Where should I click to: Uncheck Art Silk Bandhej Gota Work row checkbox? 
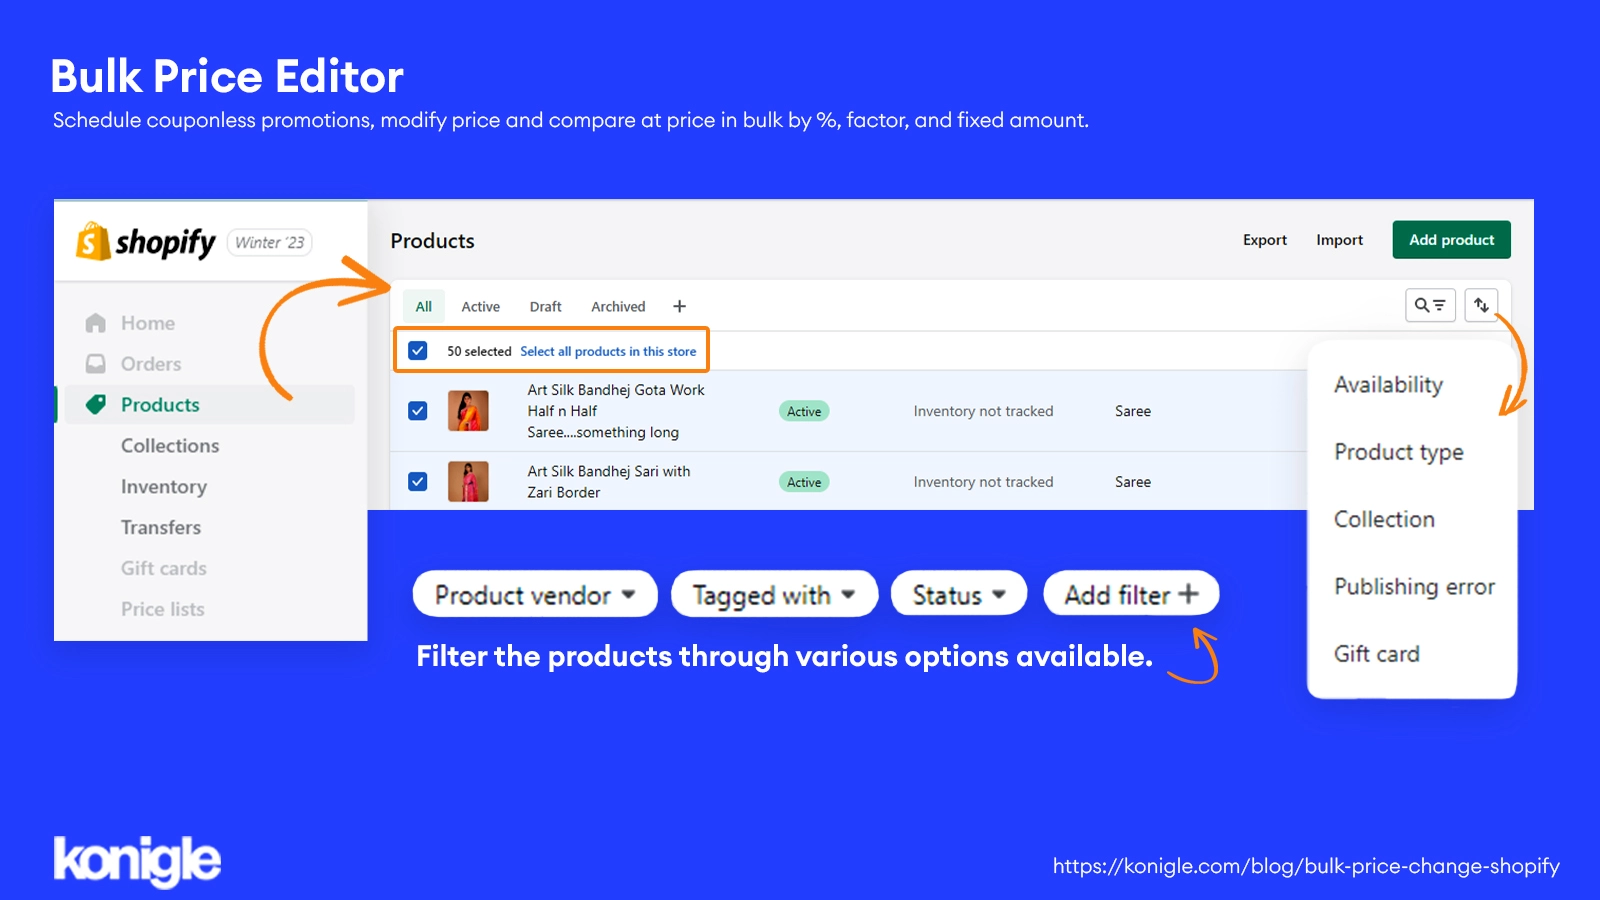click(x=418, y=411)
